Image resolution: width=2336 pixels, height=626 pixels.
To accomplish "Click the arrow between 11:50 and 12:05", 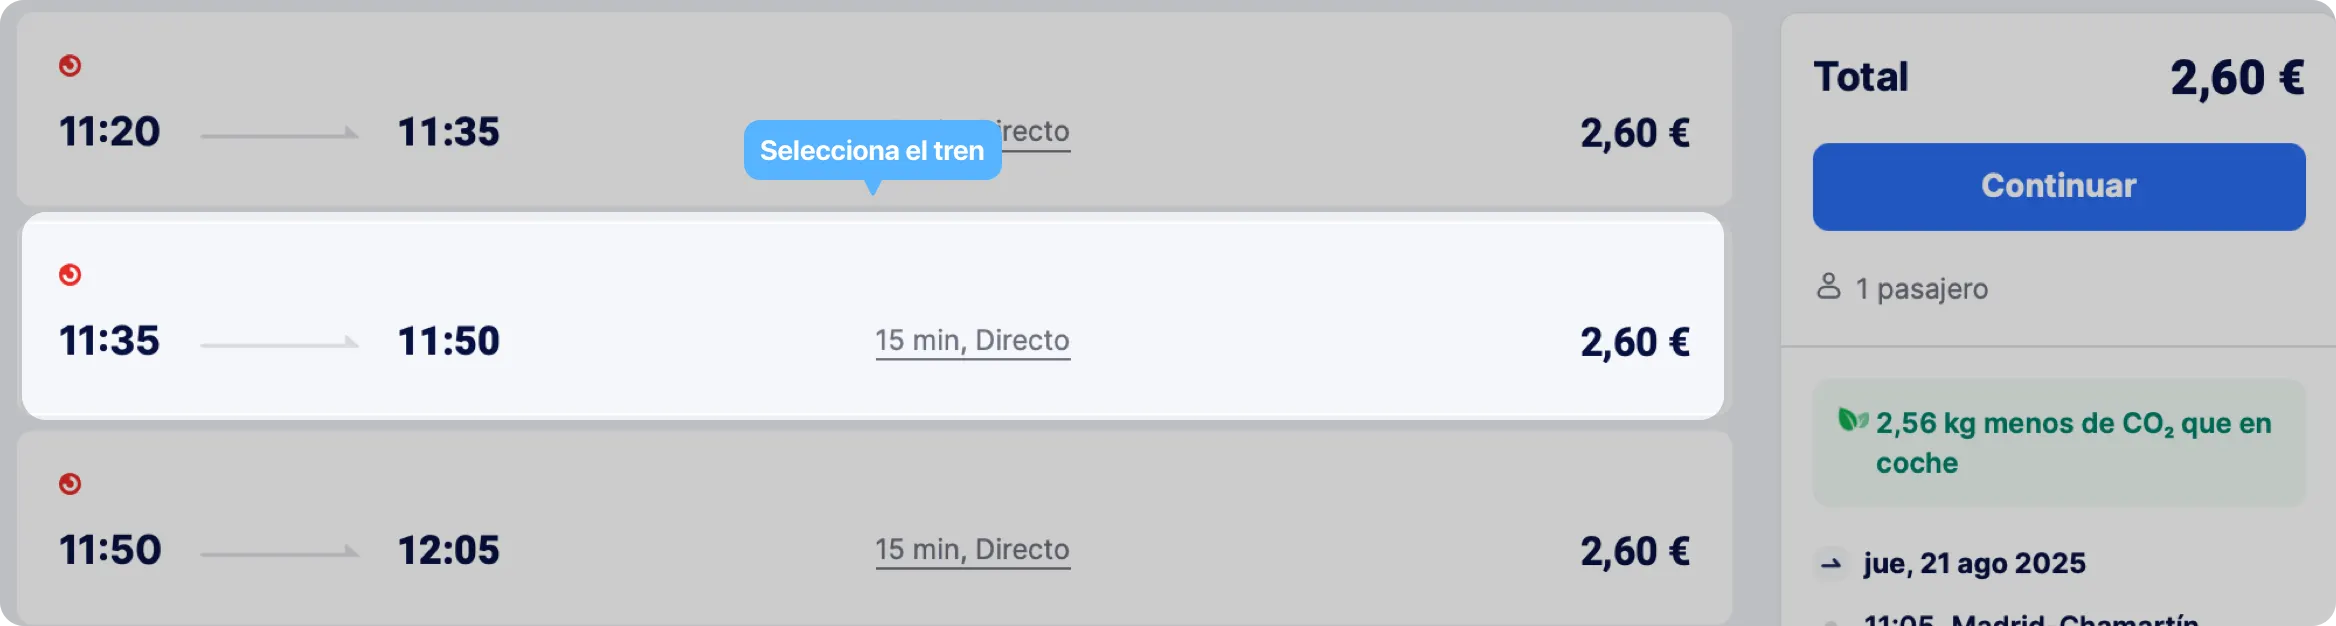I will (280, 552).
